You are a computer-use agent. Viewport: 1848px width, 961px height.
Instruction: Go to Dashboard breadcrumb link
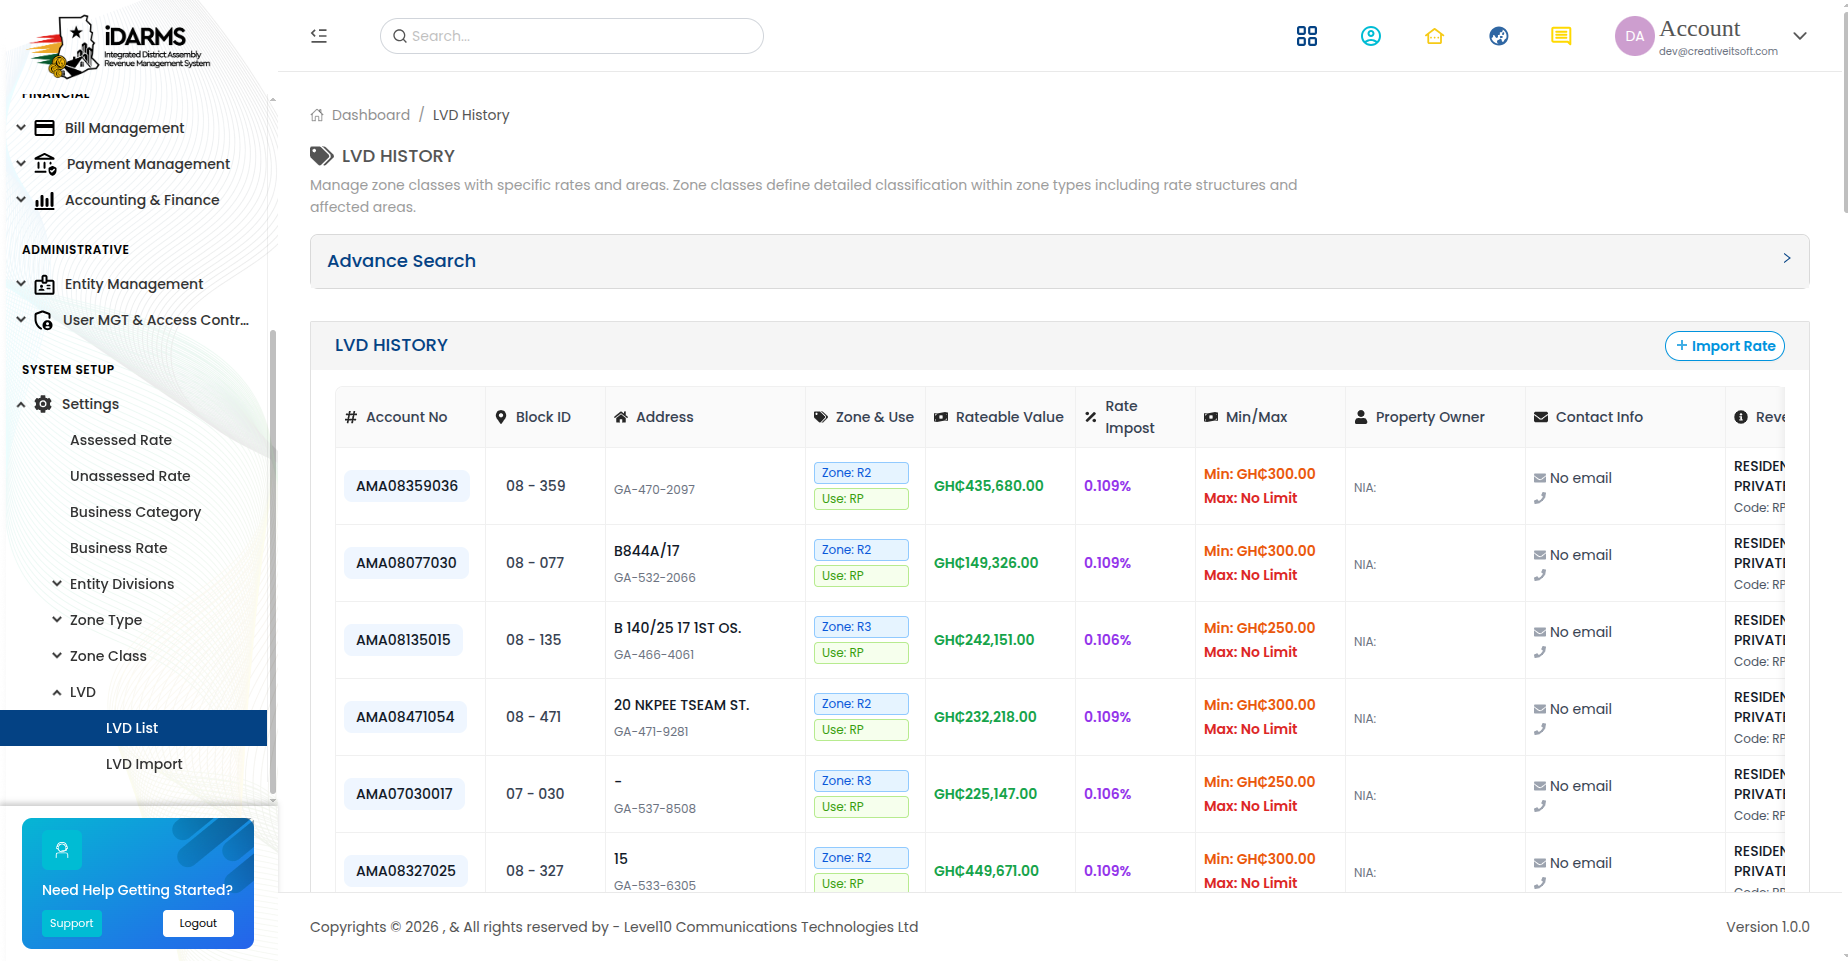click(371, 115)
